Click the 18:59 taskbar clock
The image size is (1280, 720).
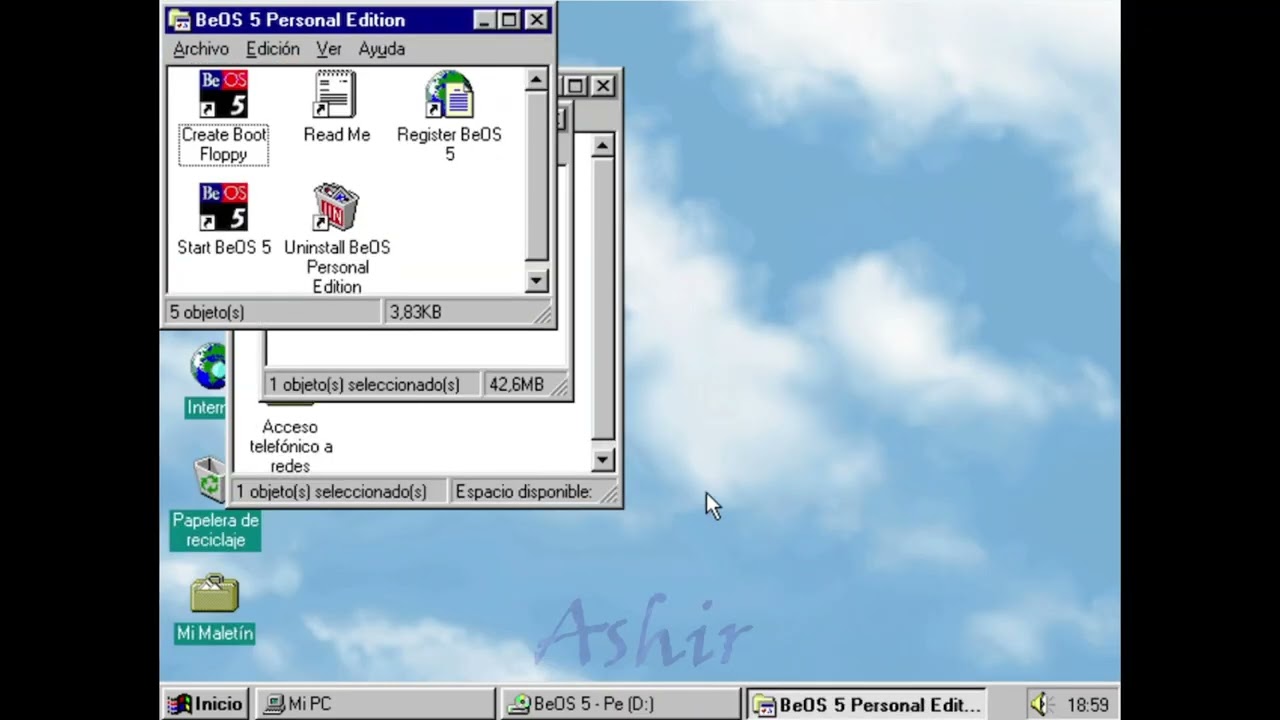click(1087, 705)
